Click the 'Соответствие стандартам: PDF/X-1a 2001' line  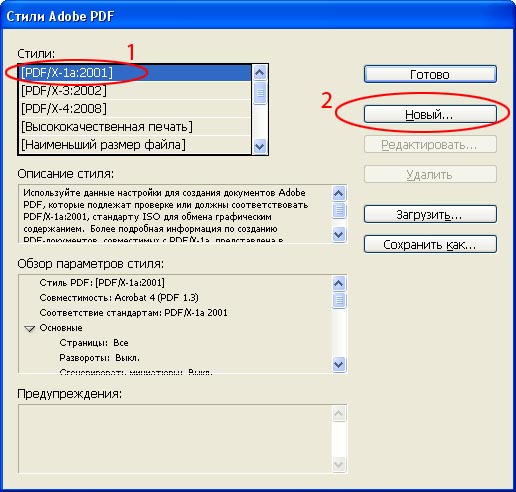click(x=133, y=313)
